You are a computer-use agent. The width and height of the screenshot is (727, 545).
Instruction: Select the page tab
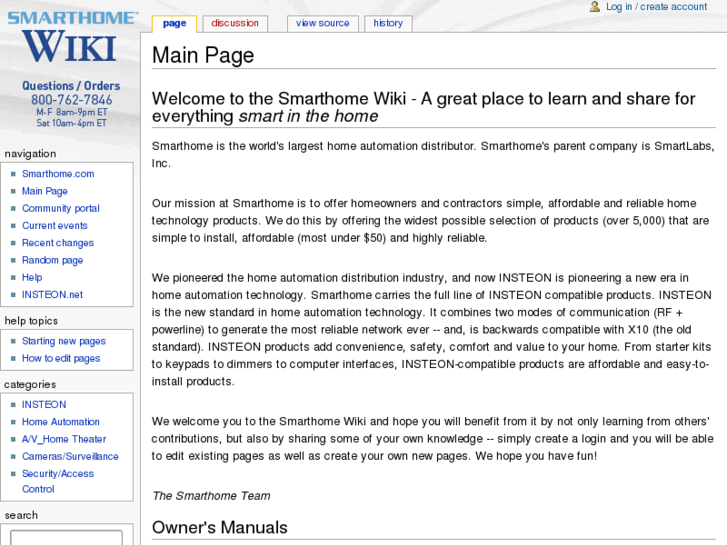(x=174, y=24)
